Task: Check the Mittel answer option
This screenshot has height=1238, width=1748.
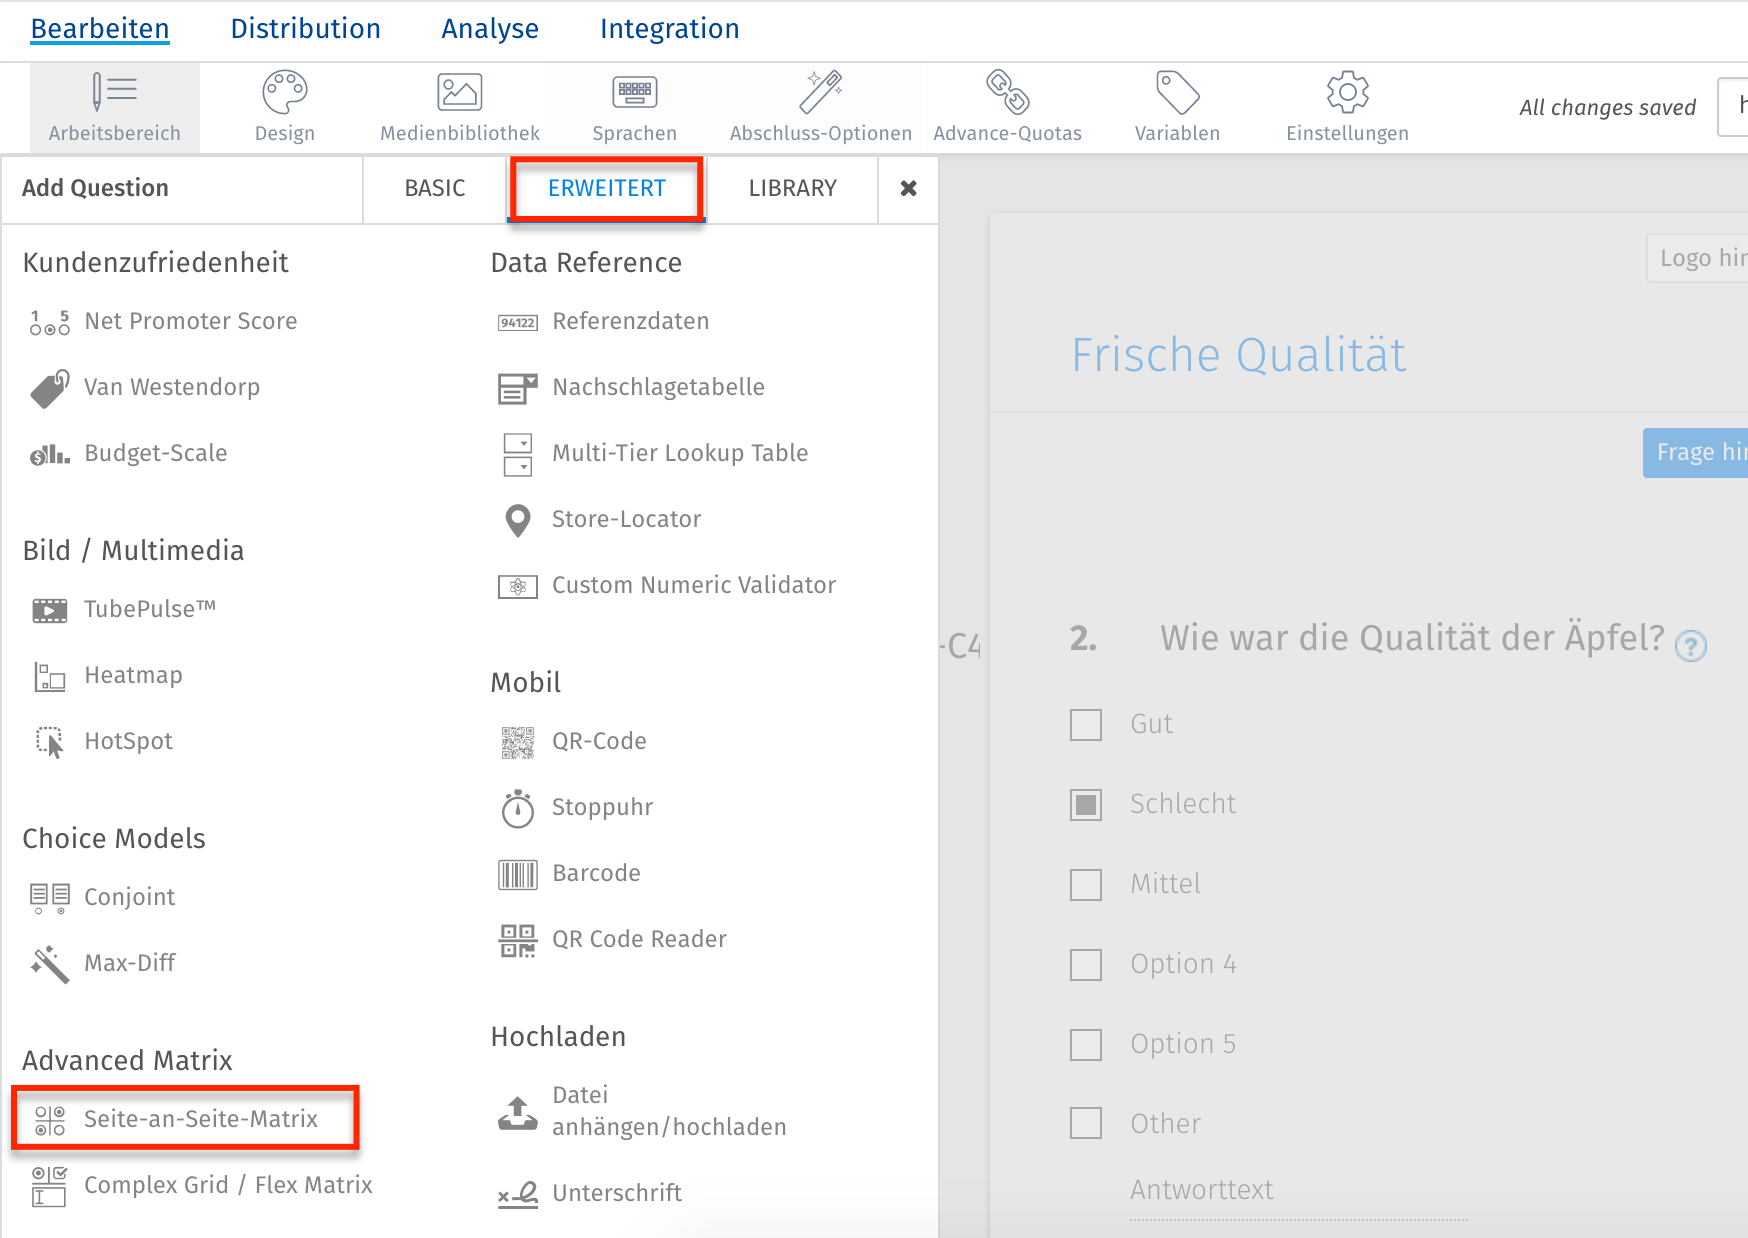Action: point(1085,884)
